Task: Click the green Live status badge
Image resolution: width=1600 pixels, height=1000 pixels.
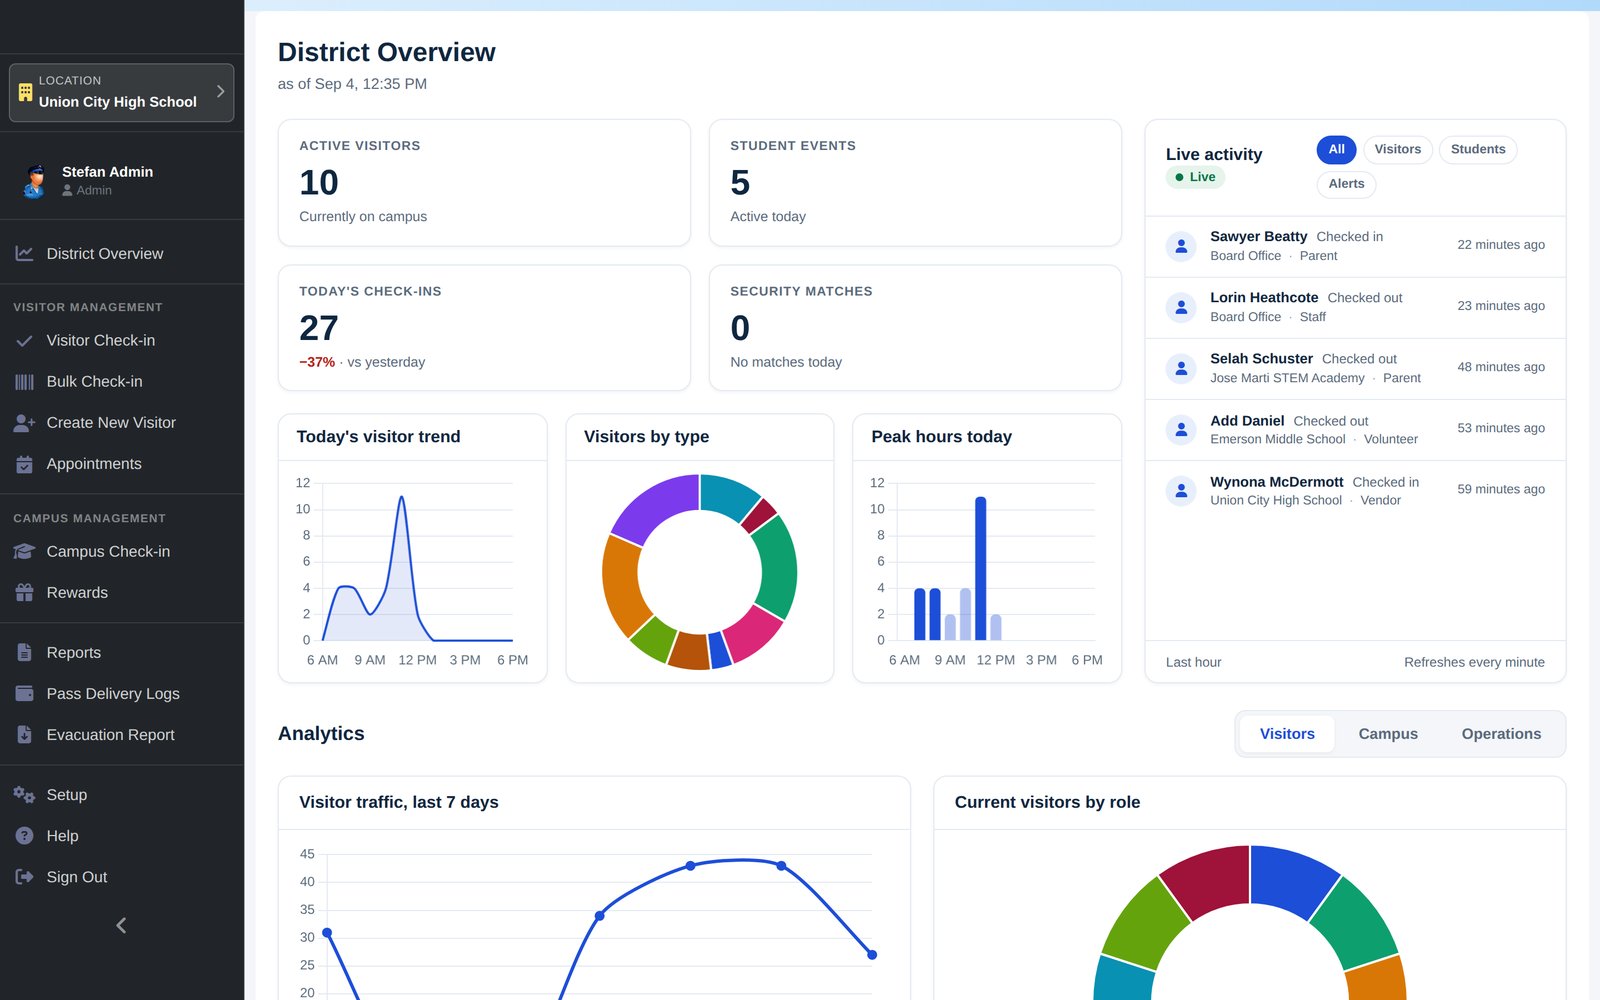Action: coord(1195,177)
